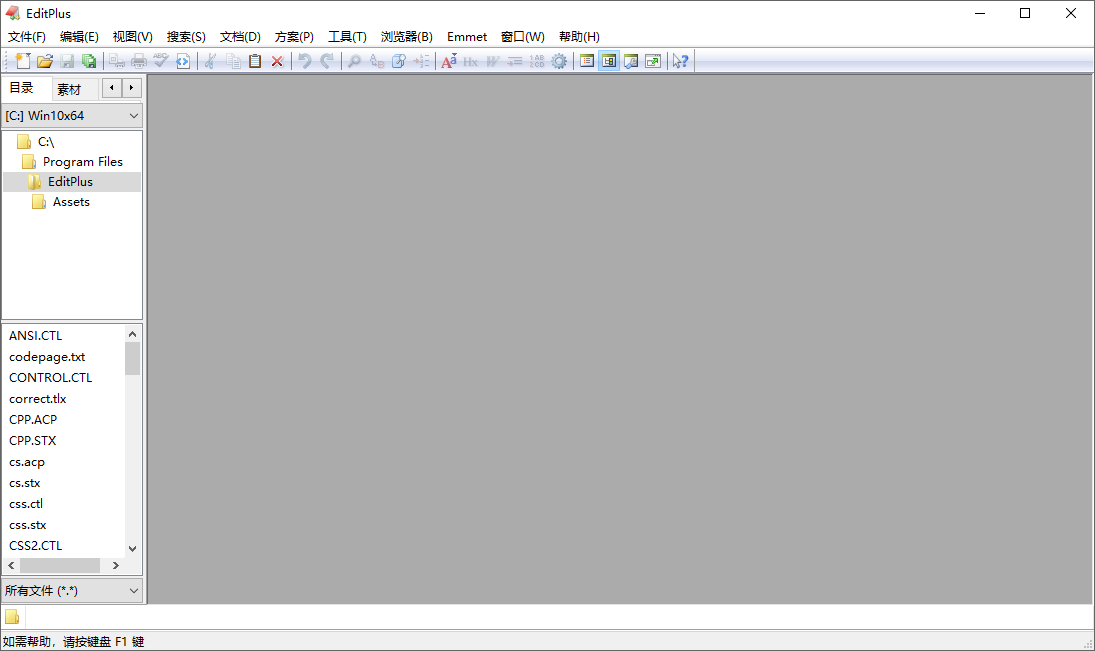Open the Find tool via magnifier icon
Image resolution: width=1095 pixels, height=651 pixels.
click(x=353, y=61)
